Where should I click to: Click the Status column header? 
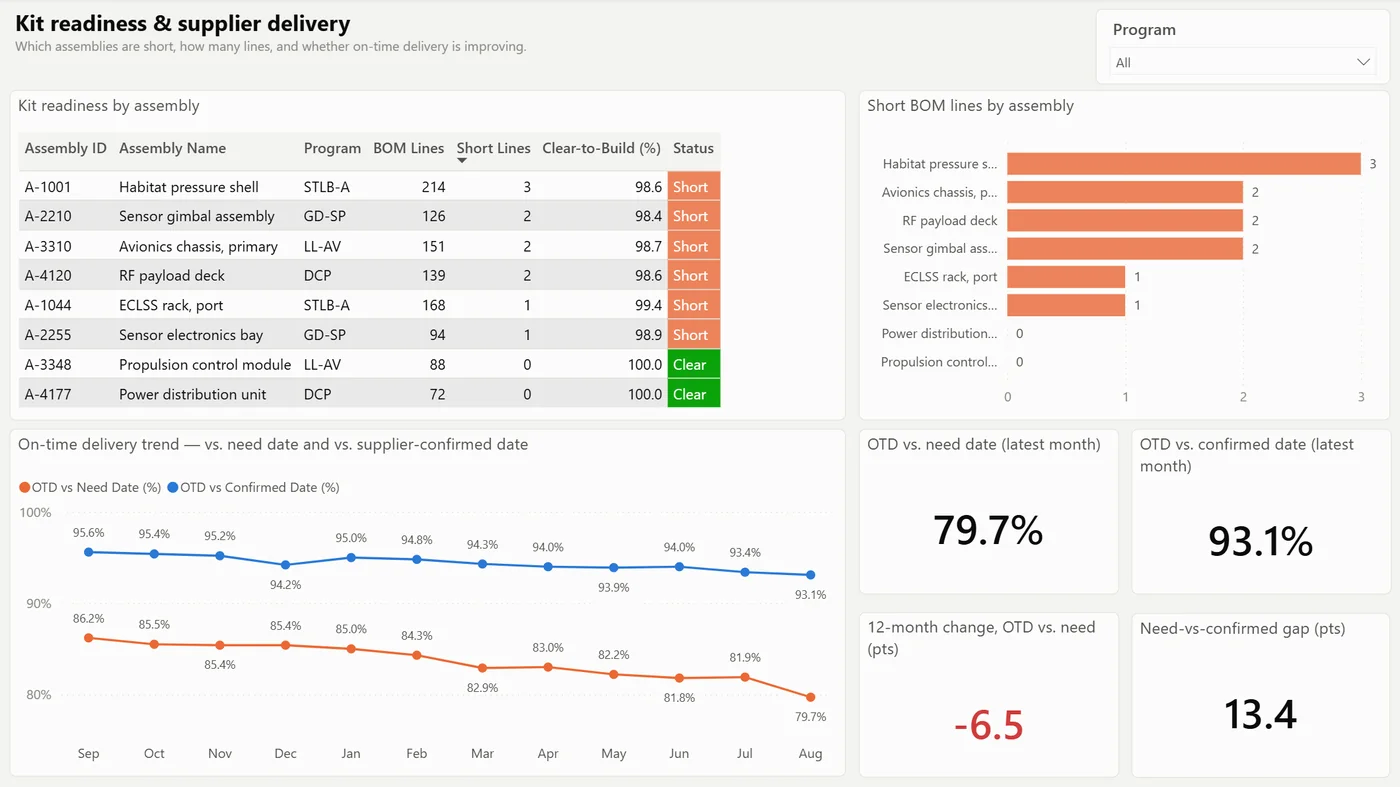693,148
